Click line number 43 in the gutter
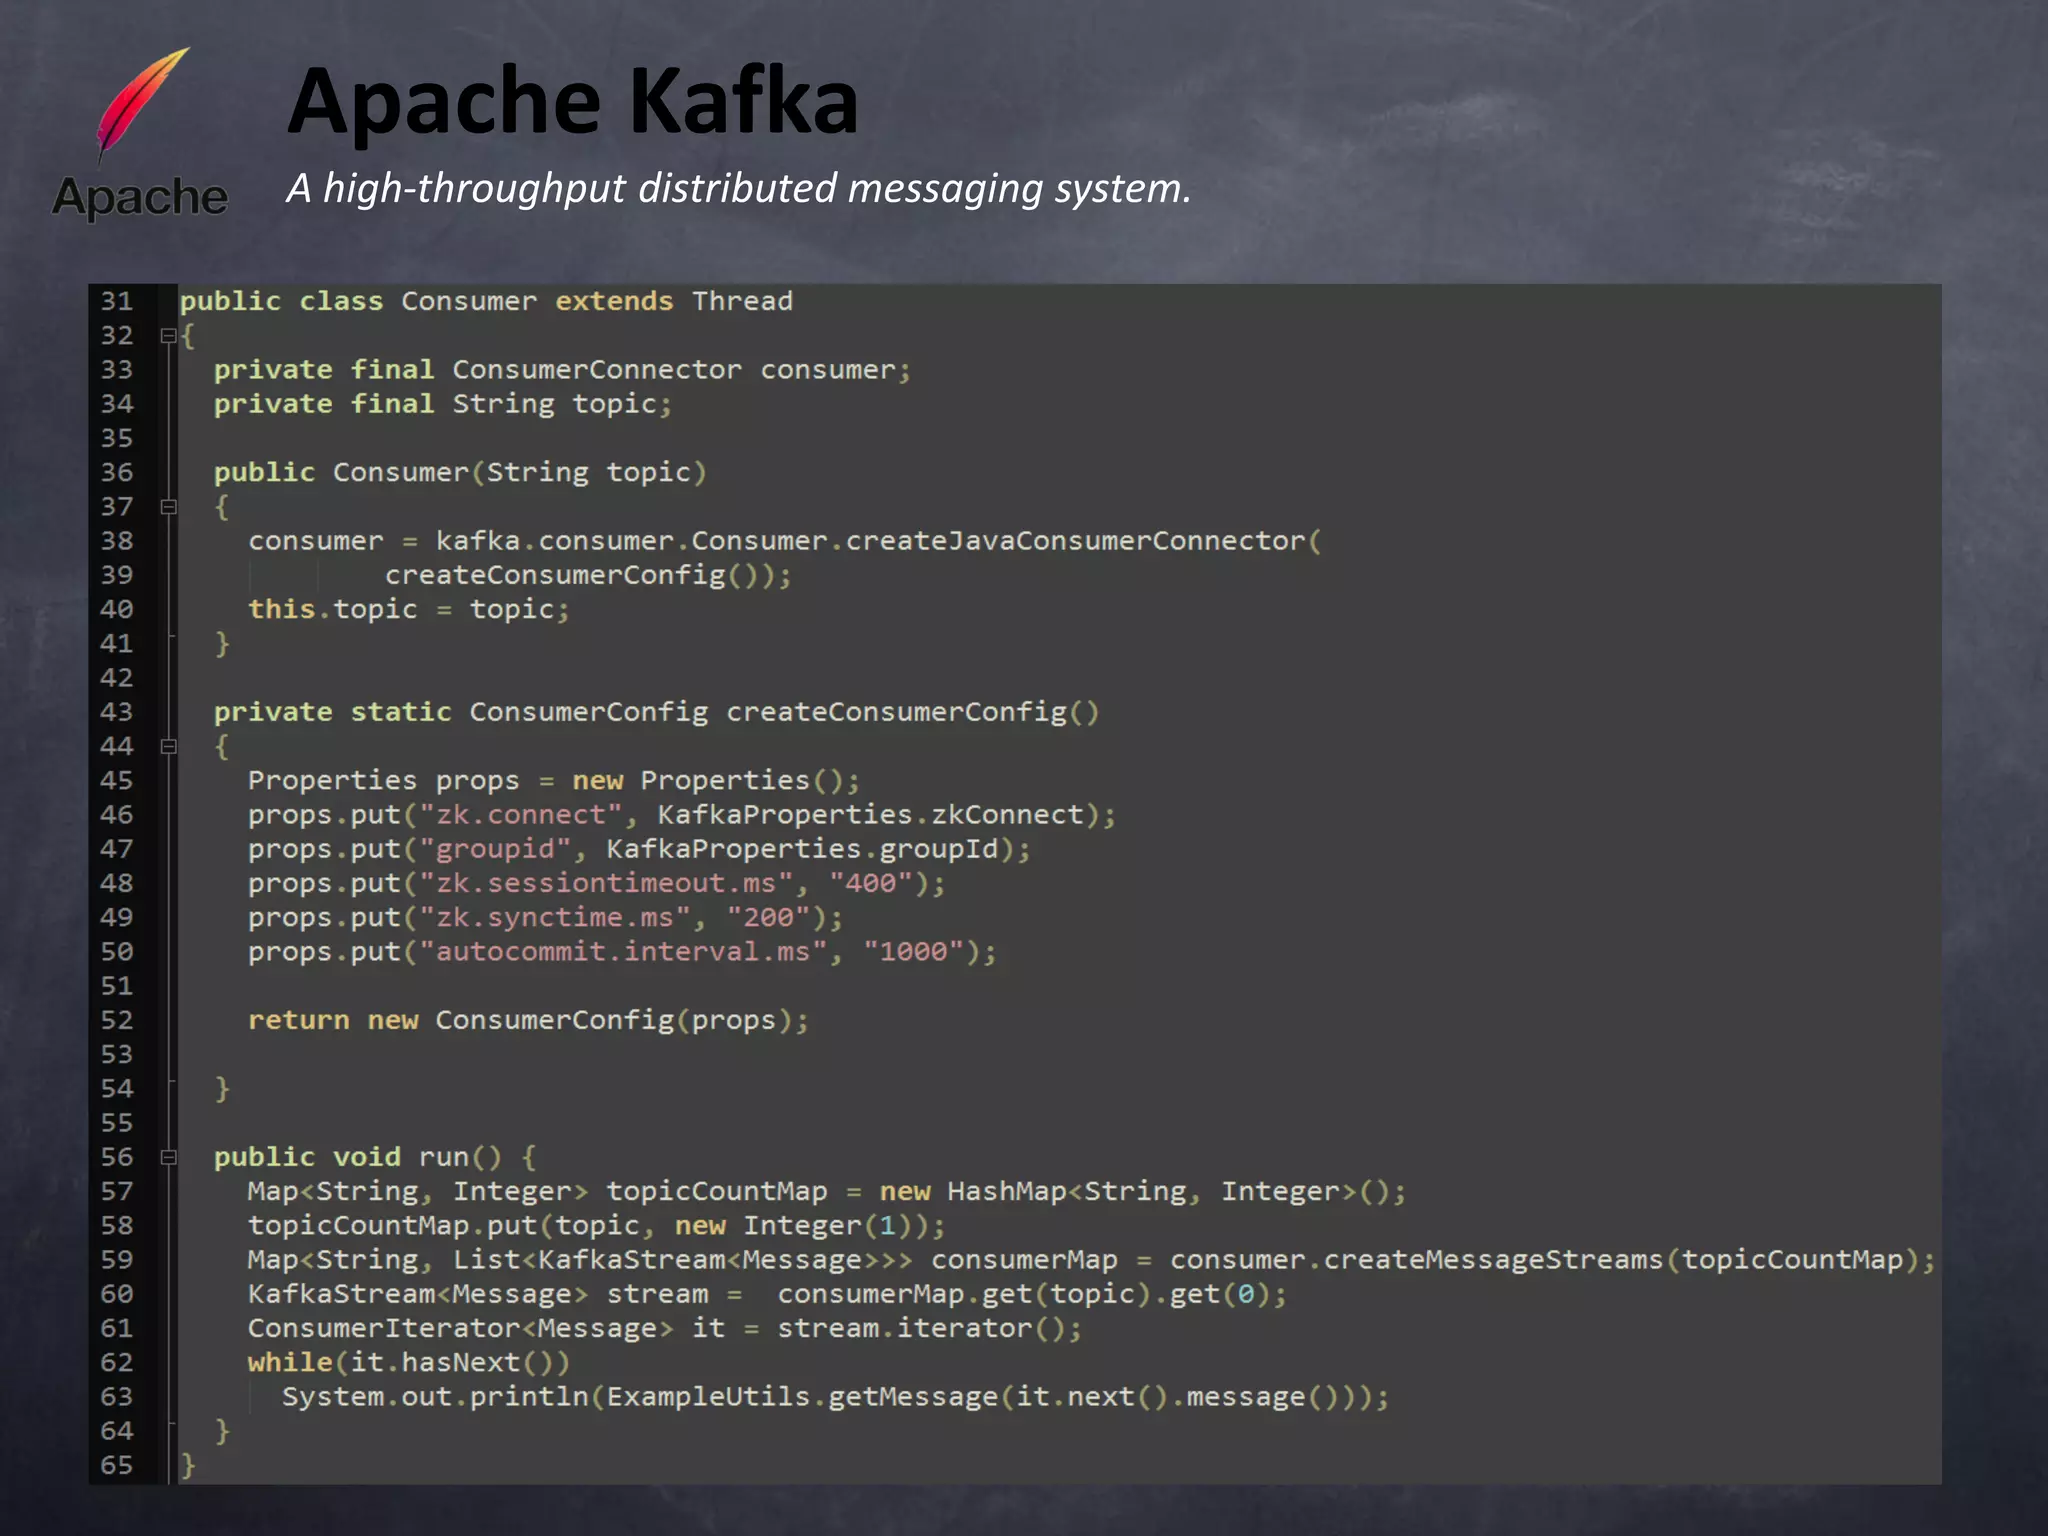Viewport: 2048px width, 1536px height. (x=117, y=712)
